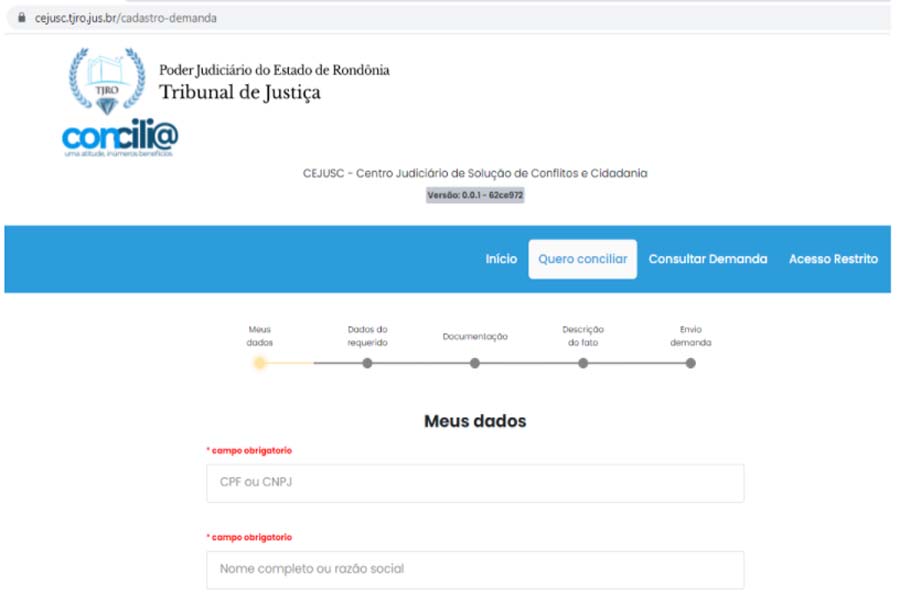
Task: Click the padlock icon in the address bar
Action: 23,18
